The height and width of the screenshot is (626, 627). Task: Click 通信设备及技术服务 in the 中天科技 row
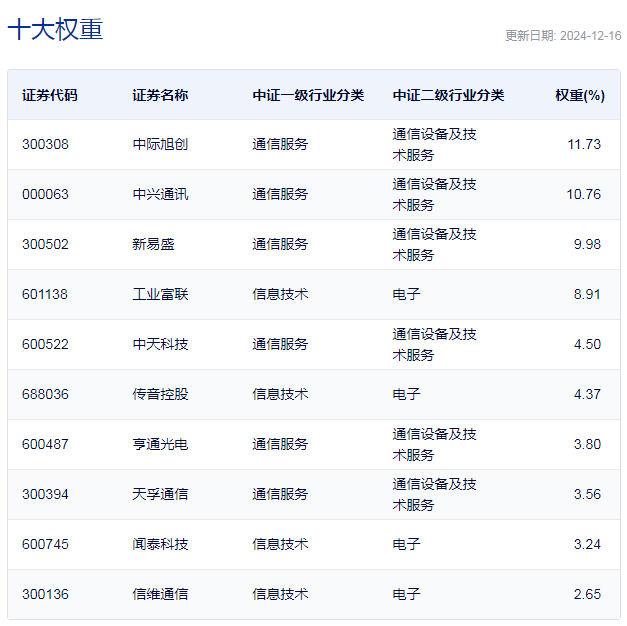(x=434, y=344)
